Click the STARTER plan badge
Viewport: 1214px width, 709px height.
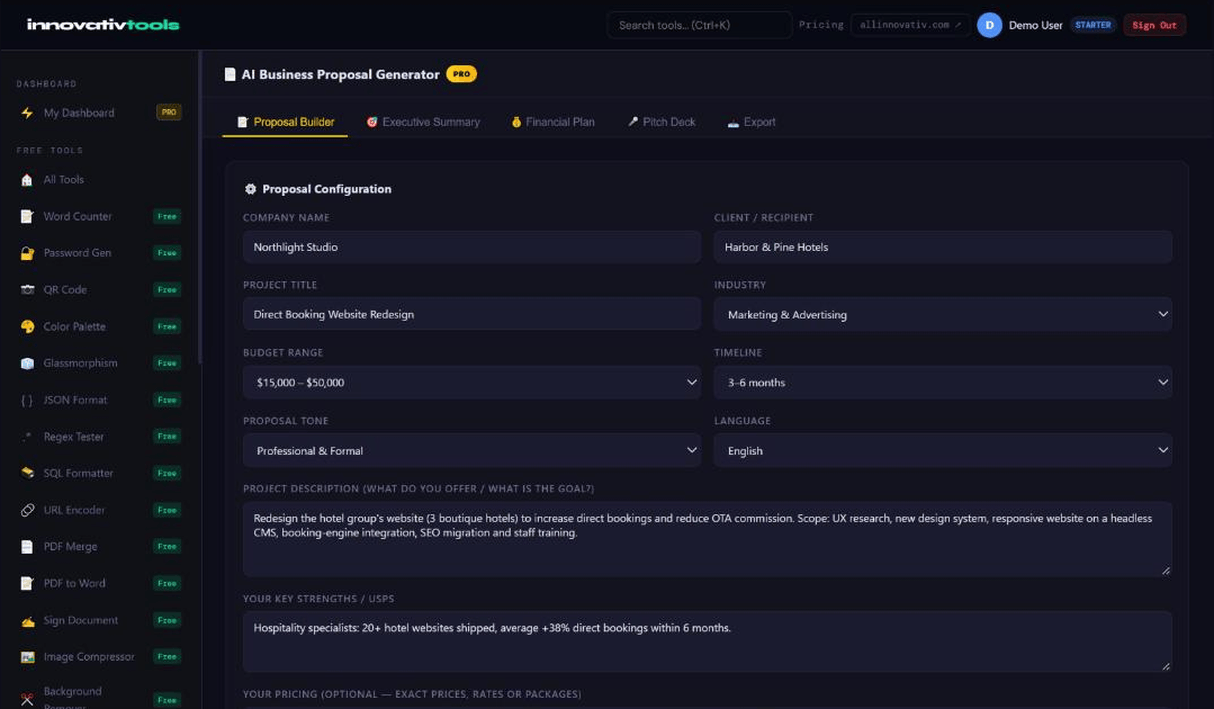1093,25
